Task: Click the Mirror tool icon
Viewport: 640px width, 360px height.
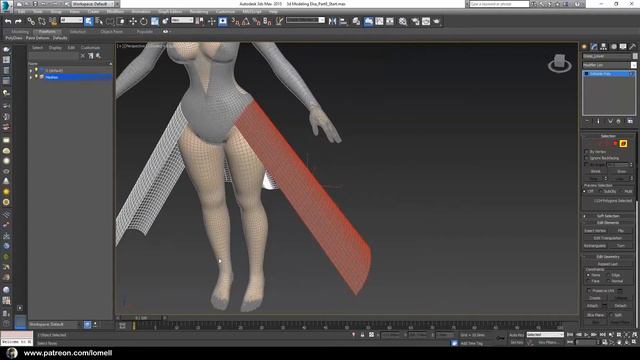Action: coord(332,21)
